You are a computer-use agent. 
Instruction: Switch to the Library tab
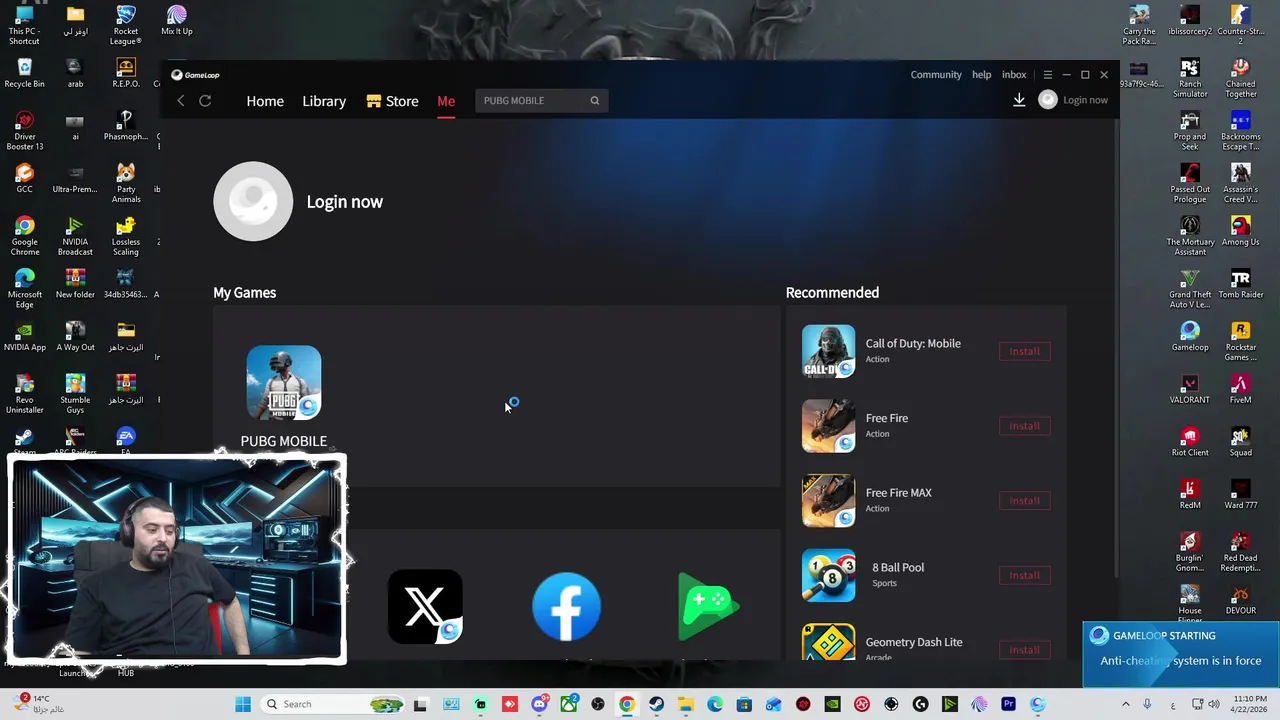[324, 101]
